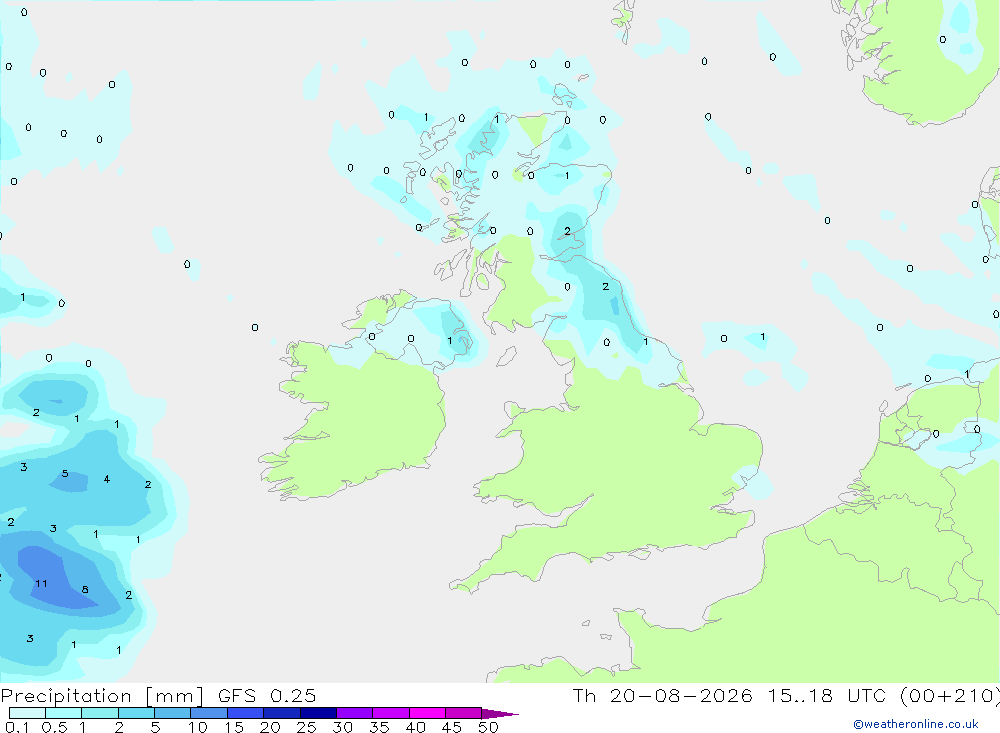Click the "15..18 UTC" time range text
This screenshot has height=733, width=1000.
(827, 695)
